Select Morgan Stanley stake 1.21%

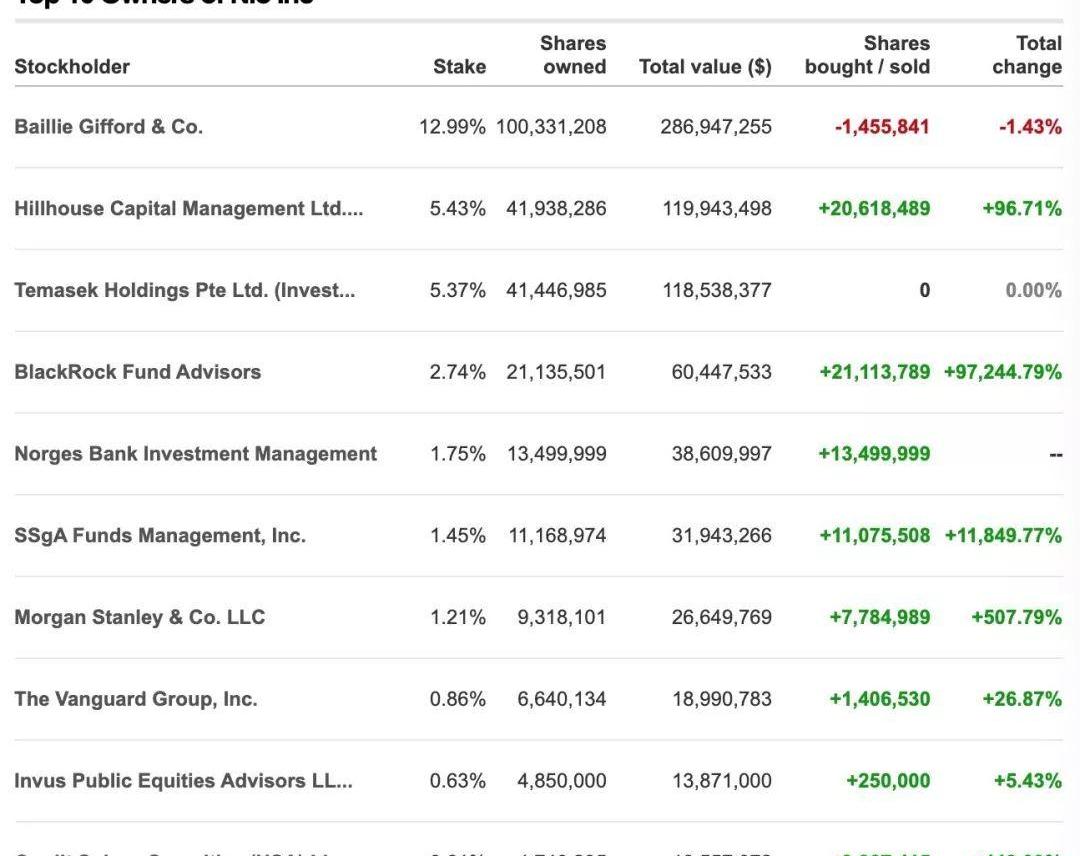[x=458, y=617]
